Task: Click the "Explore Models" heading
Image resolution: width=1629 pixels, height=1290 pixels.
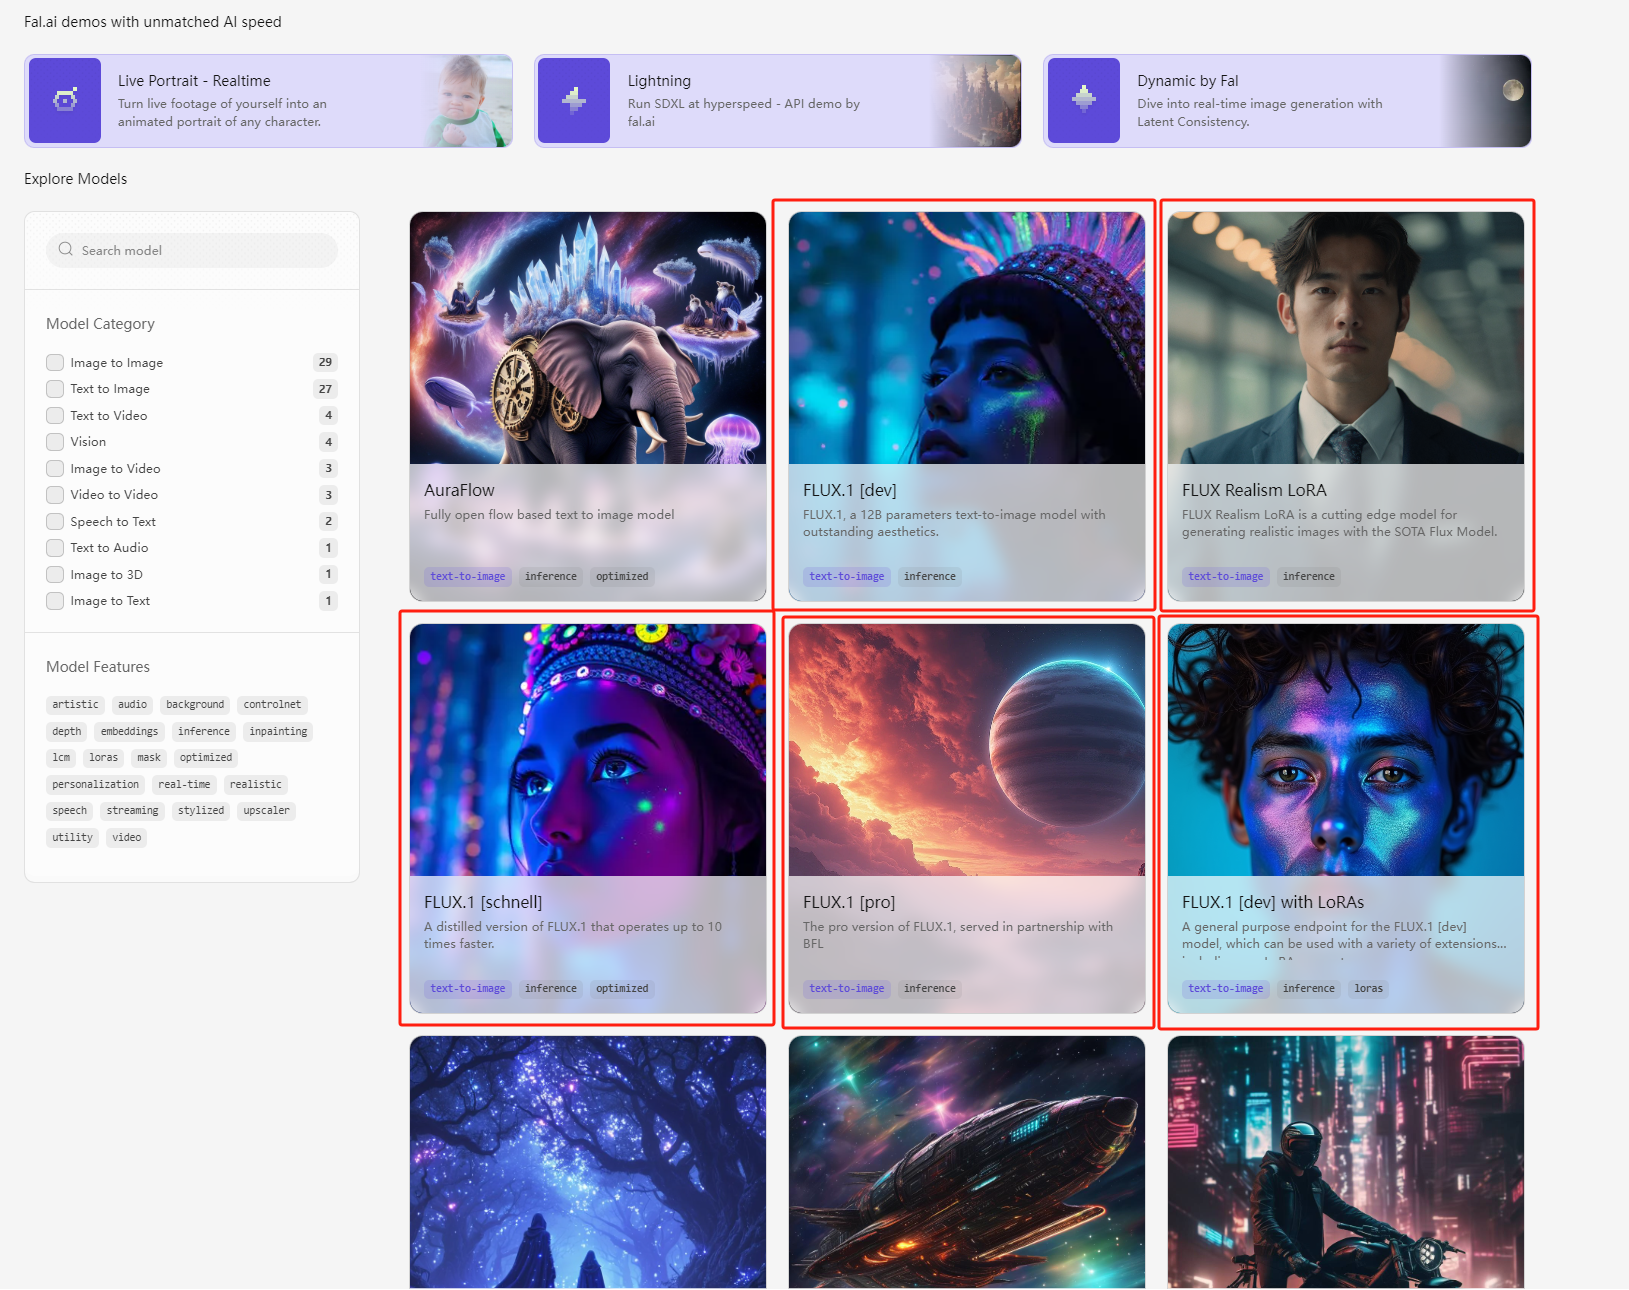Action: (x=76, y=179)
